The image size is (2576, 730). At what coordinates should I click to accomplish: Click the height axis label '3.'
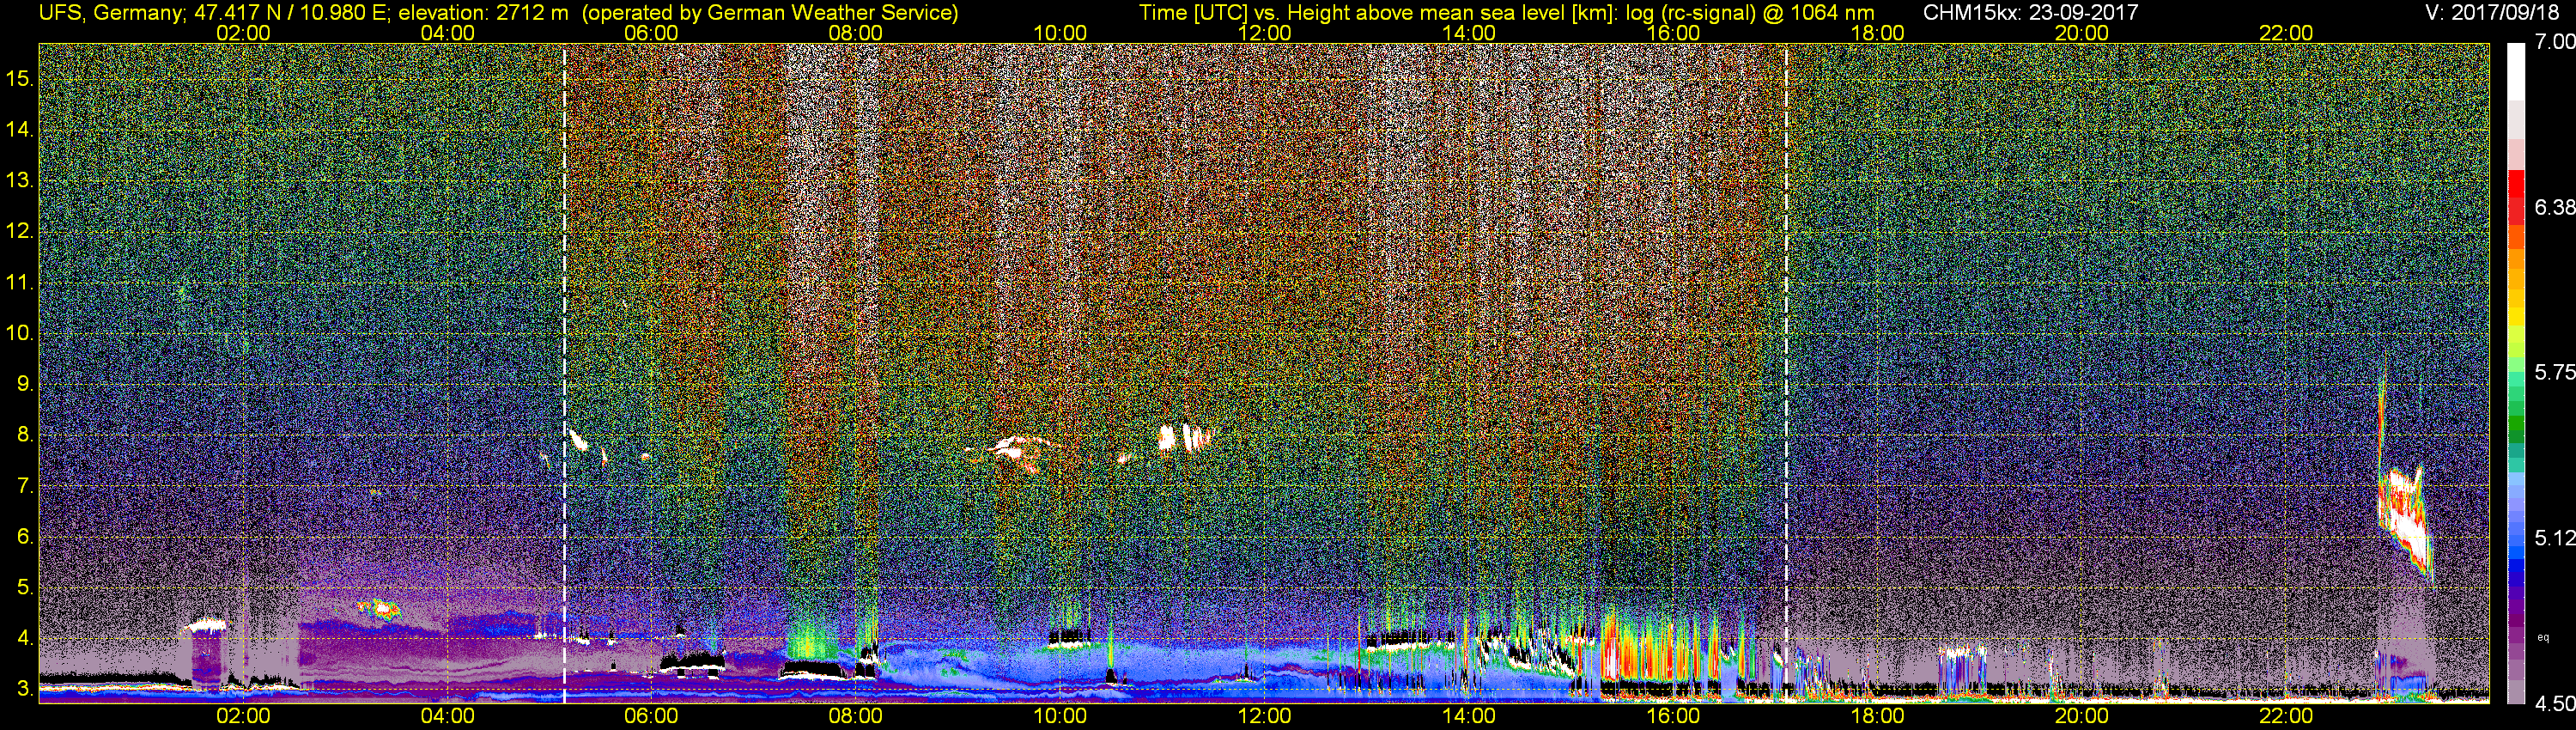pos(25,689)
